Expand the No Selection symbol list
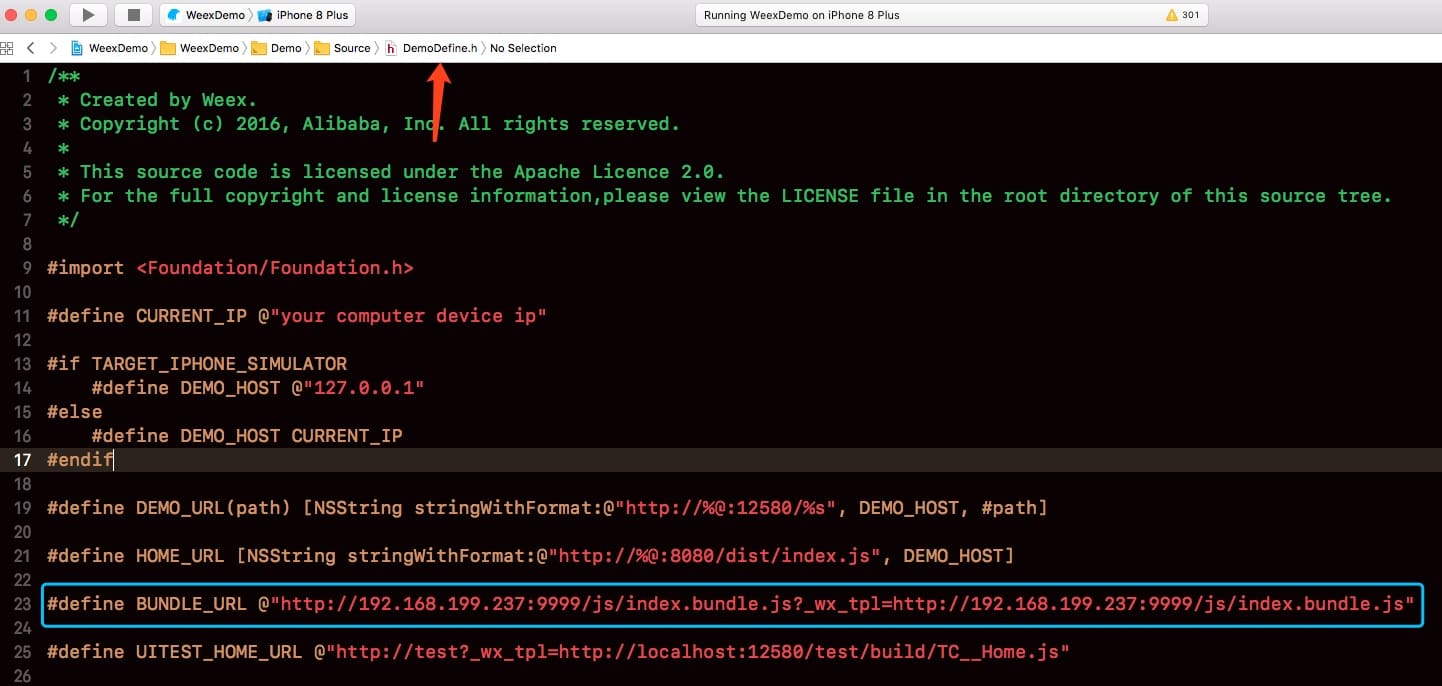1442x686 pixels. coord(523,48)
